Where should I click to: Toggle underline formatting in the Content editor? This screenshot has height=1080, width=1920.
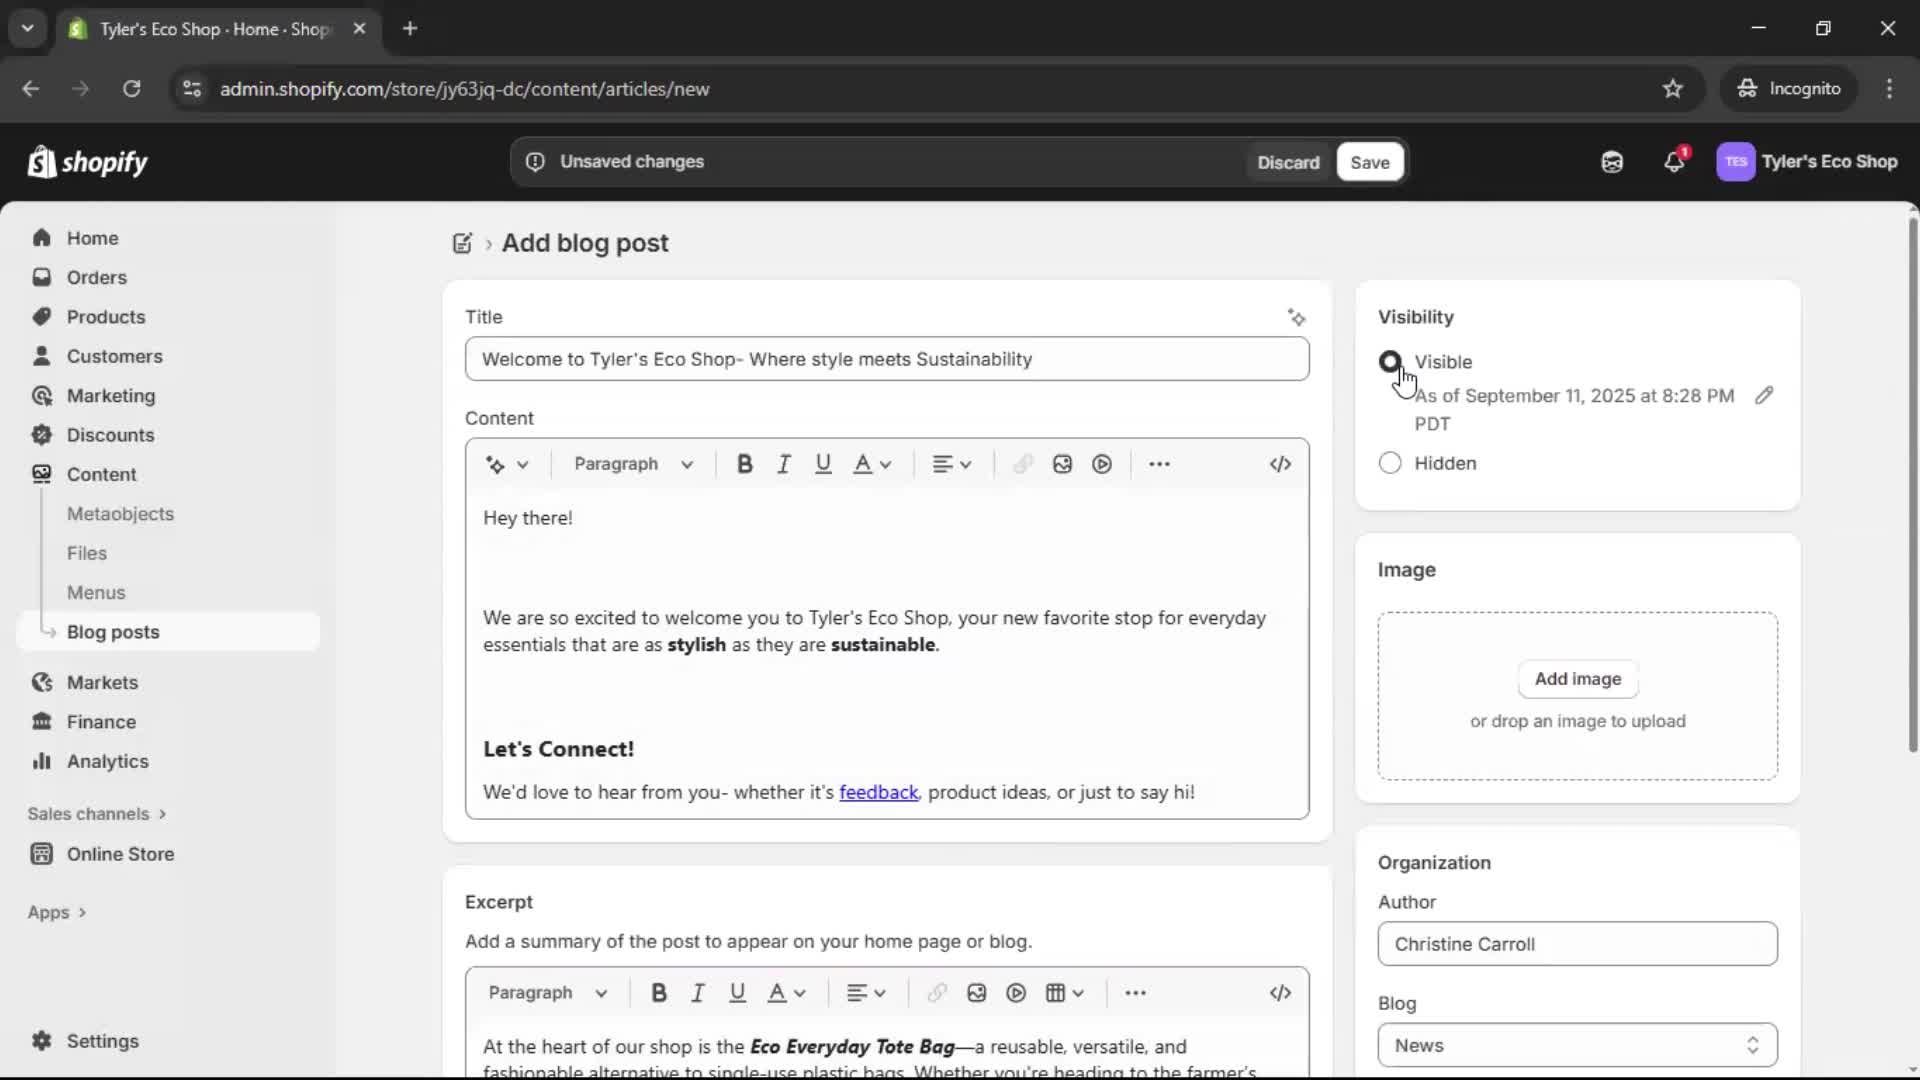pyautogui.click(x=823, y=463)
